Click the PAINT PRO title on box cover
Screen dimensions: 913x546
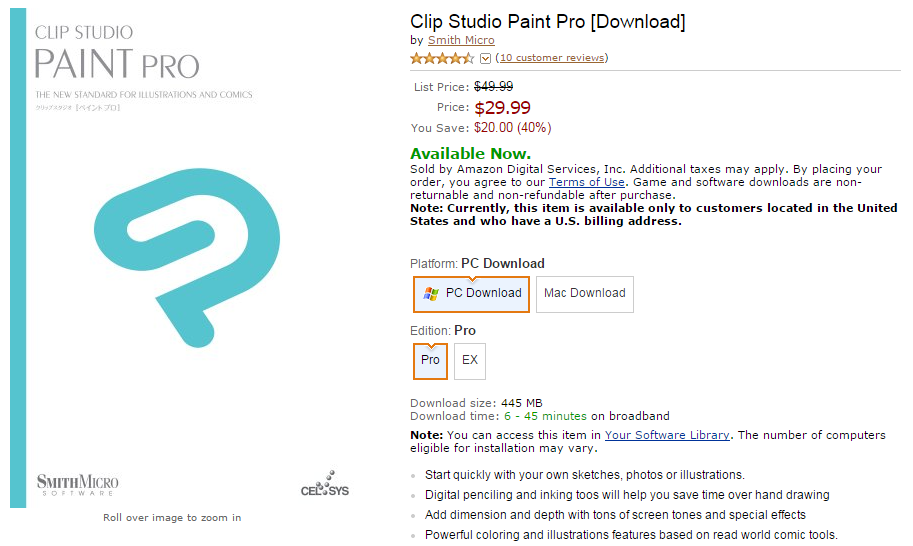pyautogui.click(x=117, y=65)
